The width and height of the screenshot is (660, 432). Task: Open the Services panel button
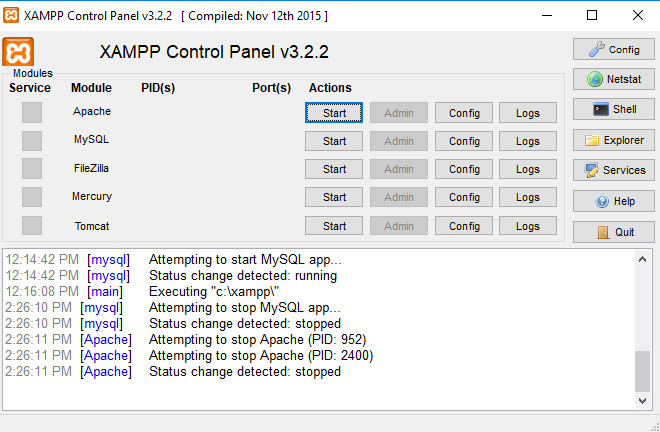(614, 170)
